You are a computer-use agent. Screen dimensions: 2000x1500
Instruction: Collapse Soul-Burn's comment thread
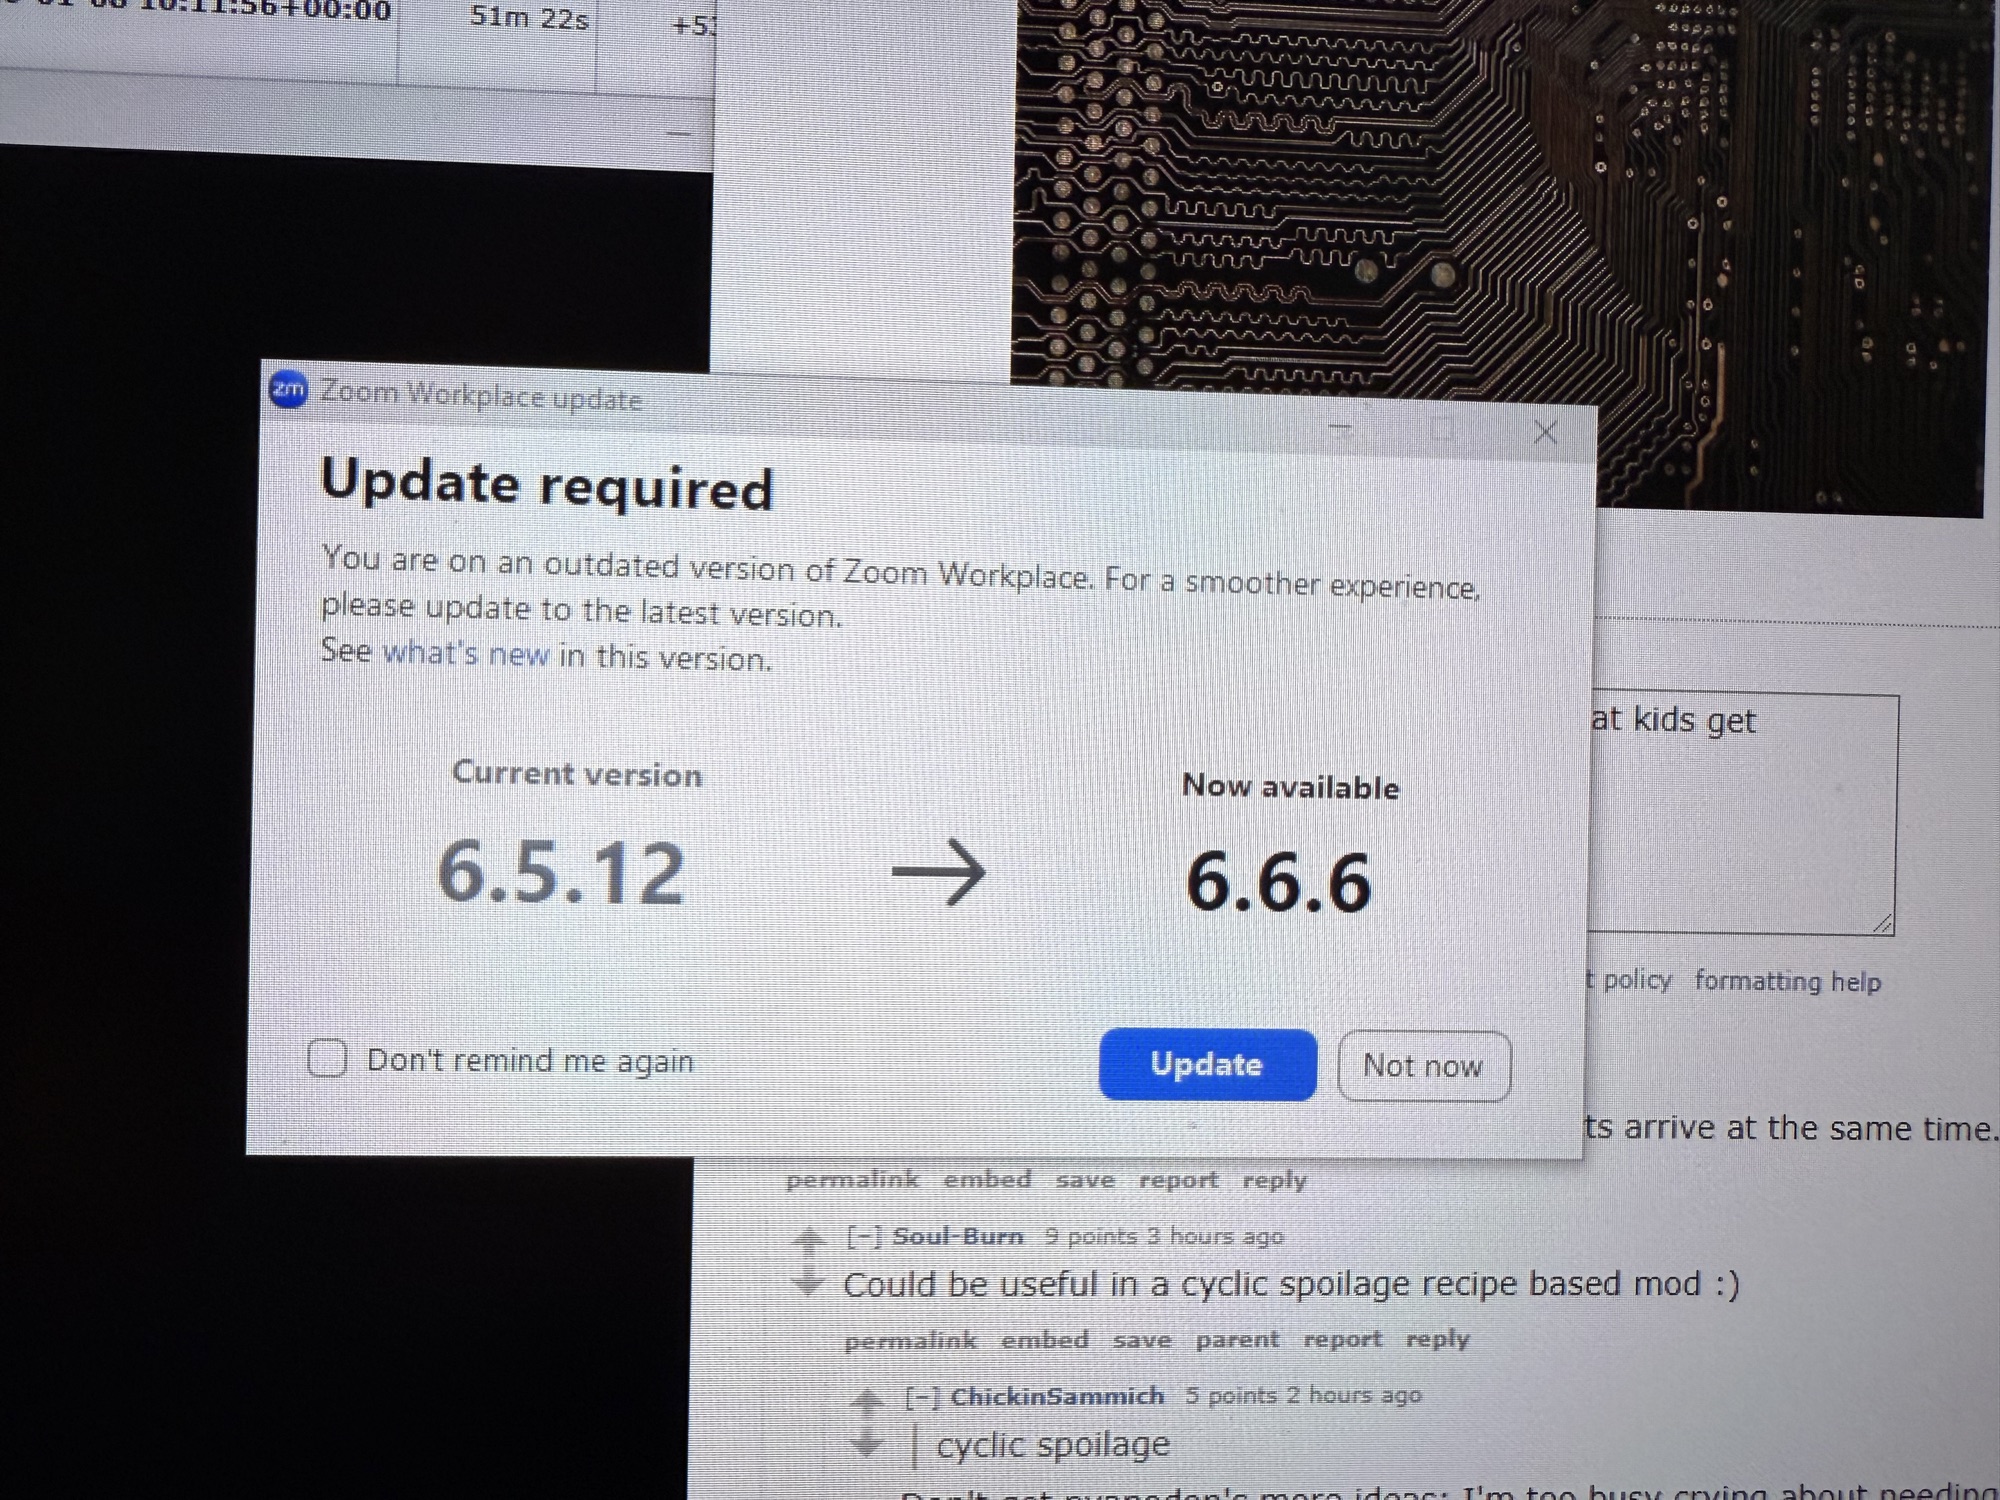[x=864, y=1237]
